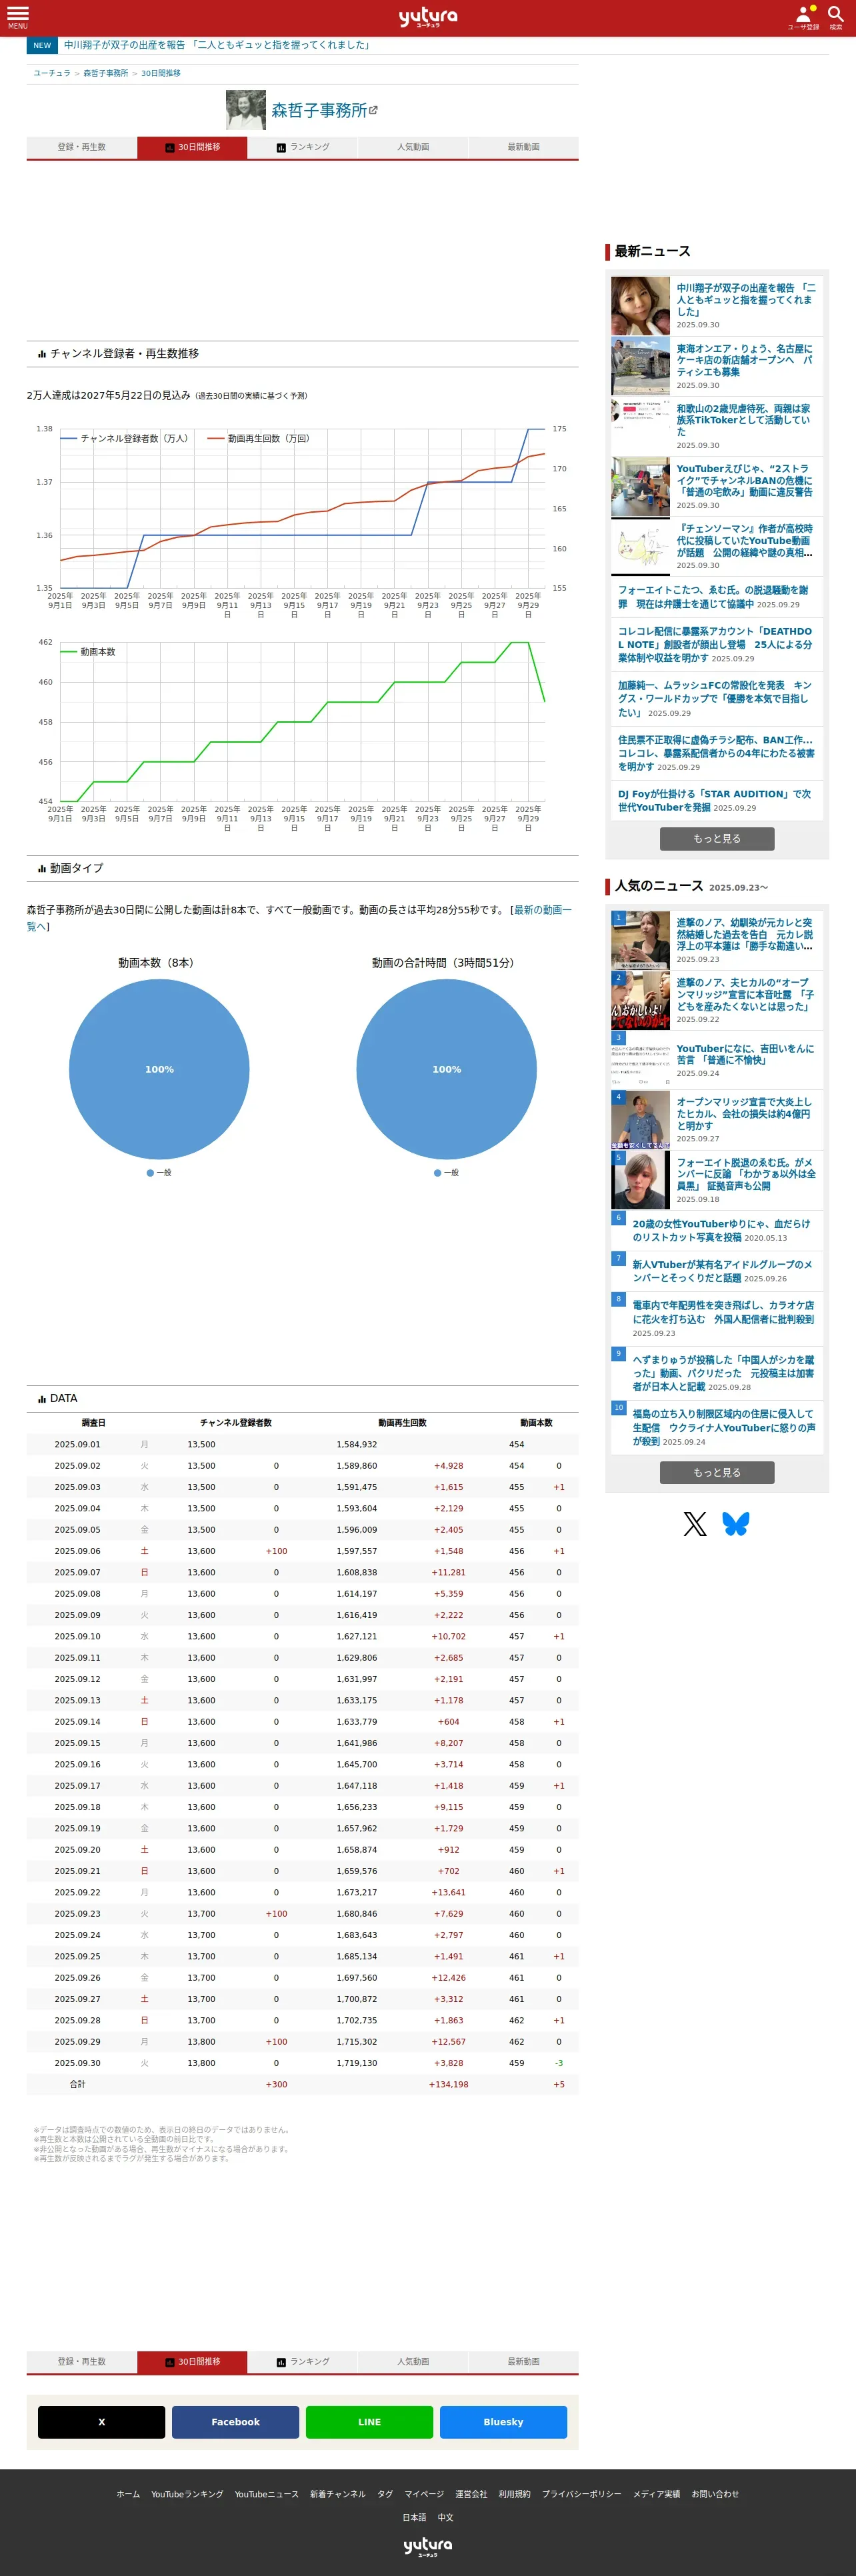
Task: Toggle 動画再生回数 legend in chart
Action: click(x=259, y=438)
